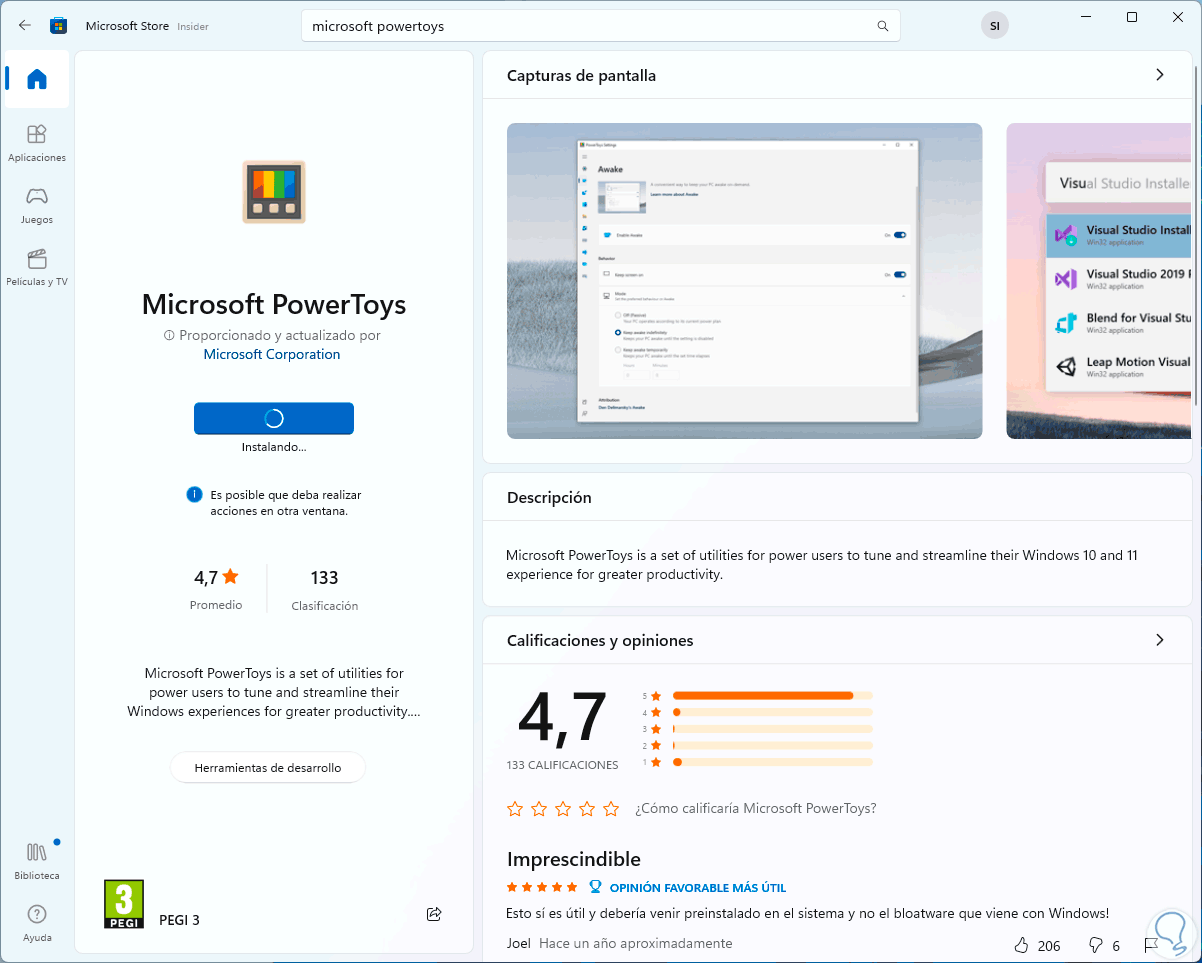Click reviewer name Joel

tap(519, 943)
